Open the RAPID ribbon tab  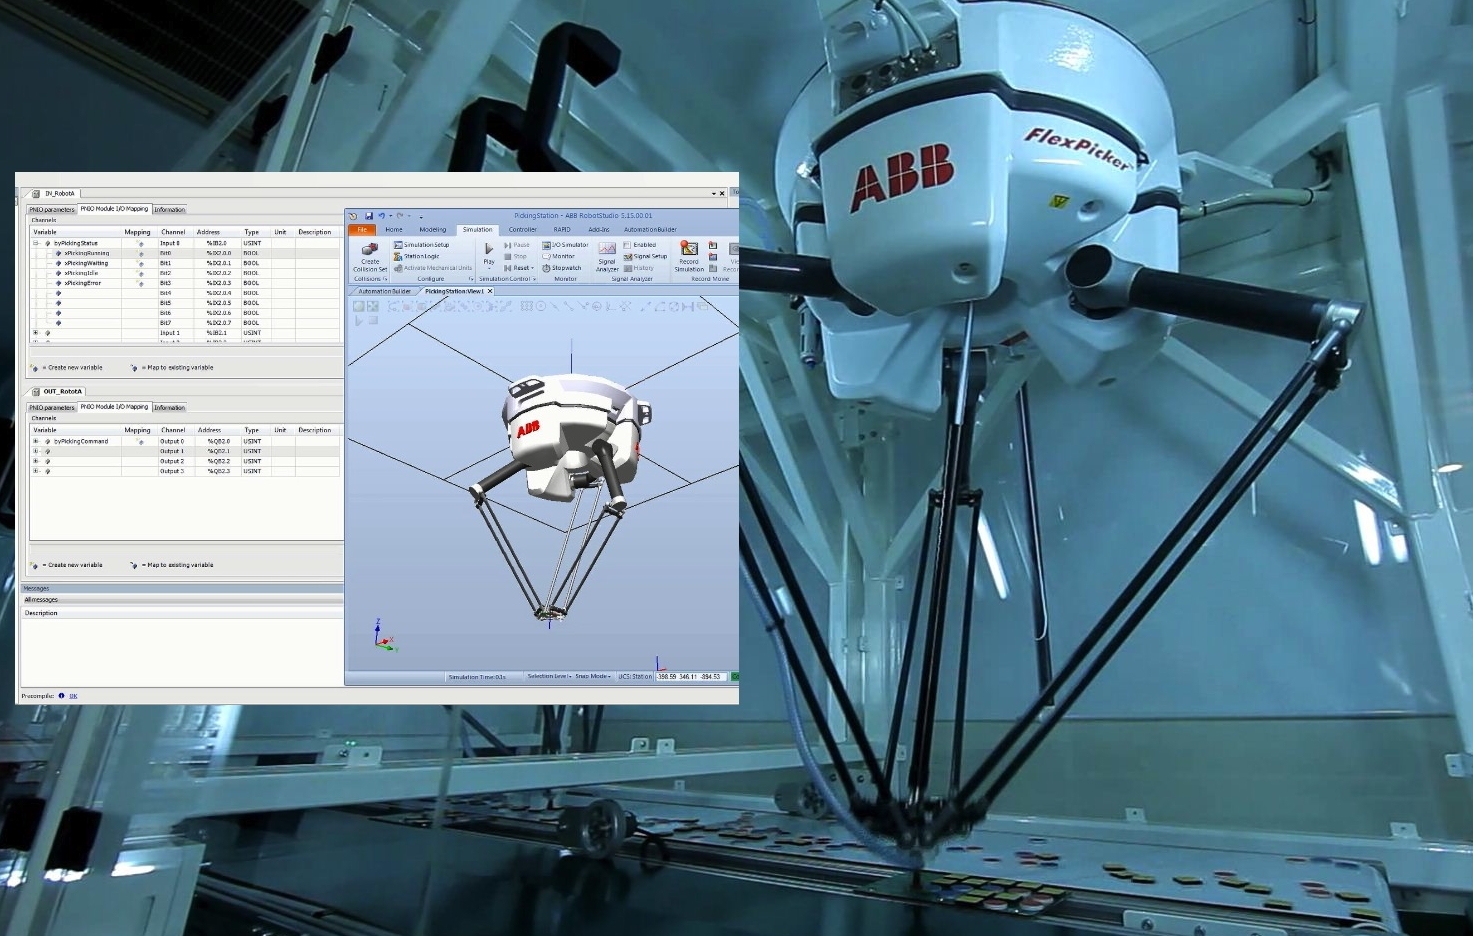[x=562, y=230]
